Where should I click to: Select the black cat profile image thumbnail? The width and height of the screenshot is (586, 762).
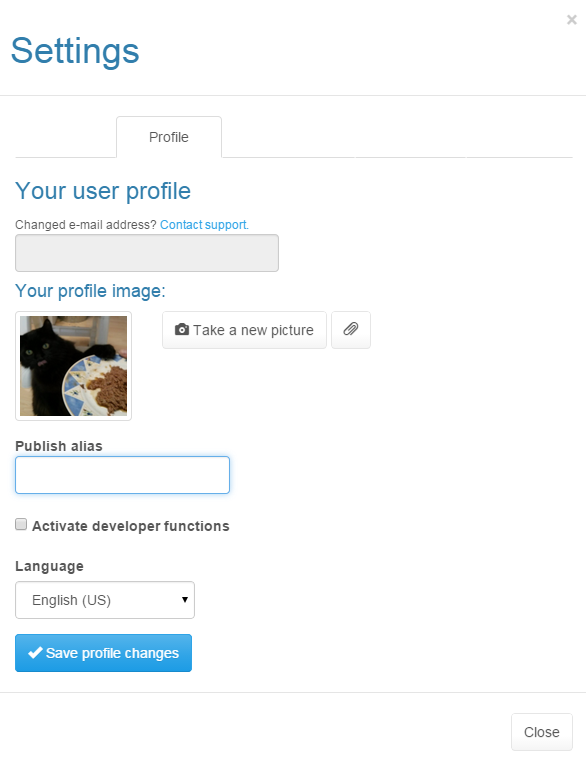(73, 366)
